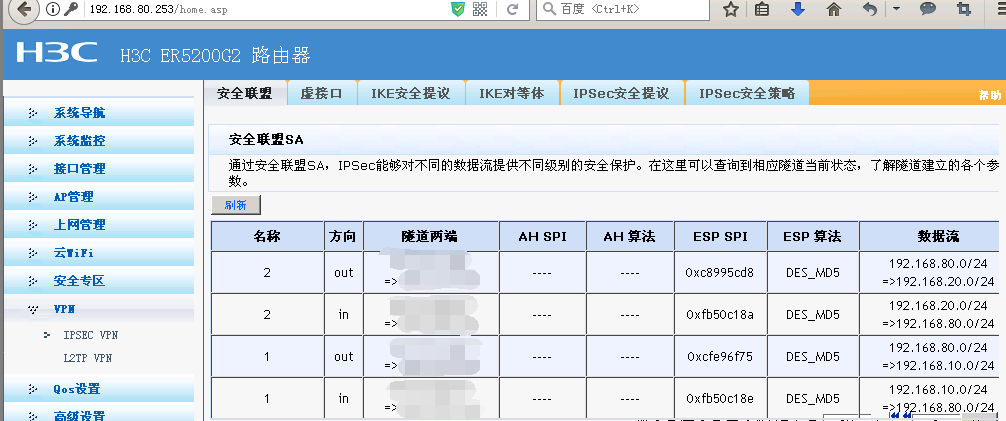
Task: Go to the browser home page icon
Action: tap(833, 9)
